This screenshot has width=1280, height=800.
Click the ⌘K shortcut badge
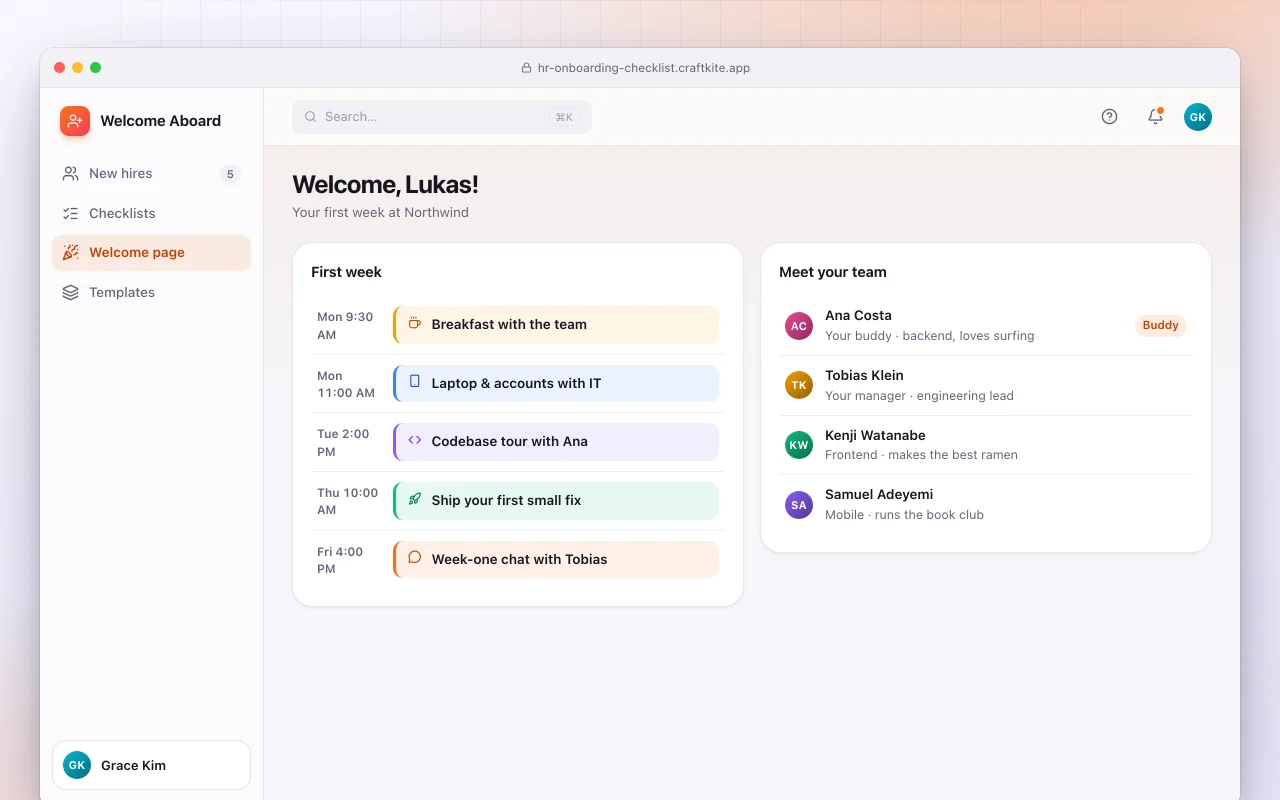[564, 117]
